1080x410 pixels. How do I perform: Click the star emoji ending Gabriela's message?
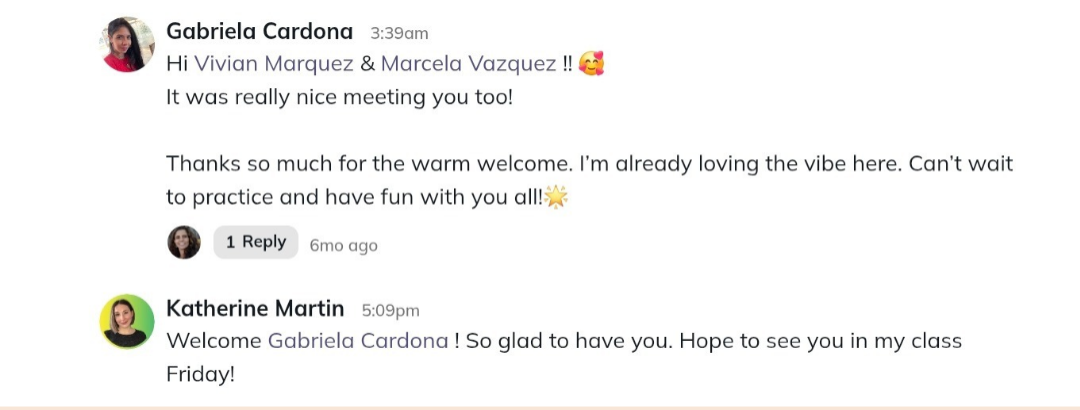pyautogui.click(x=556, y=198)
